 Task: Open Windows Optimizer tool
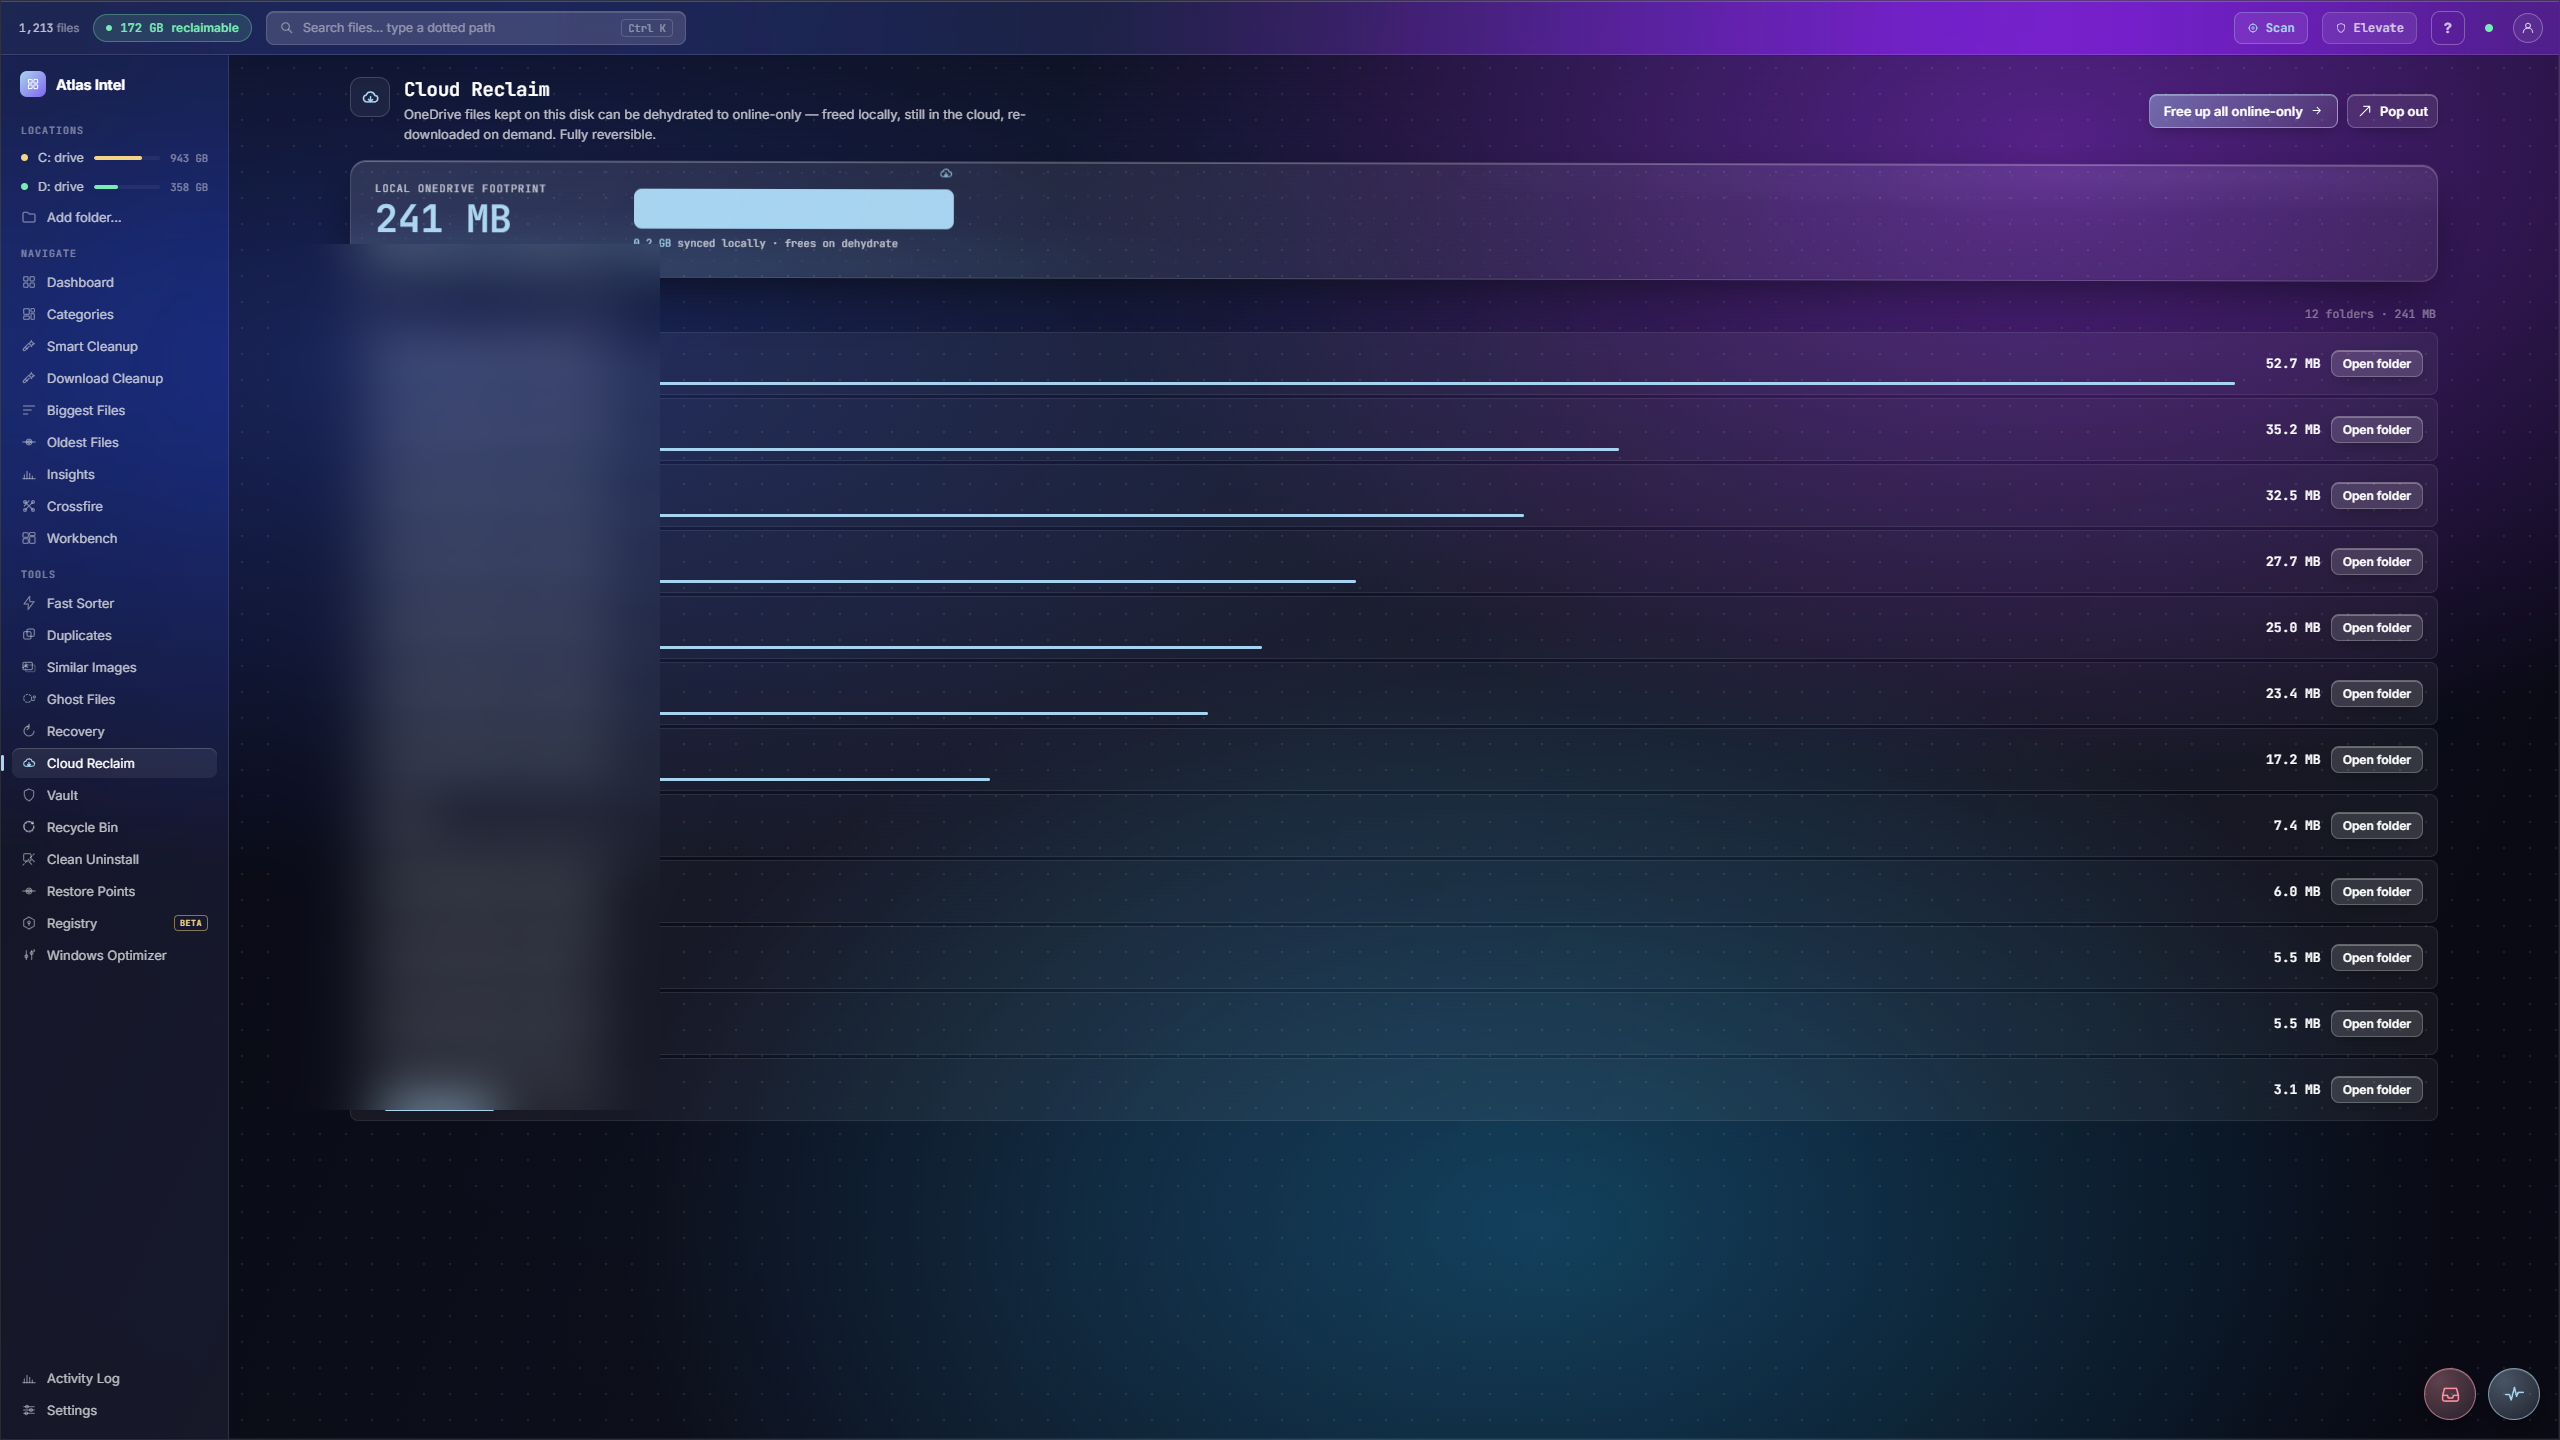click(114, 955)
